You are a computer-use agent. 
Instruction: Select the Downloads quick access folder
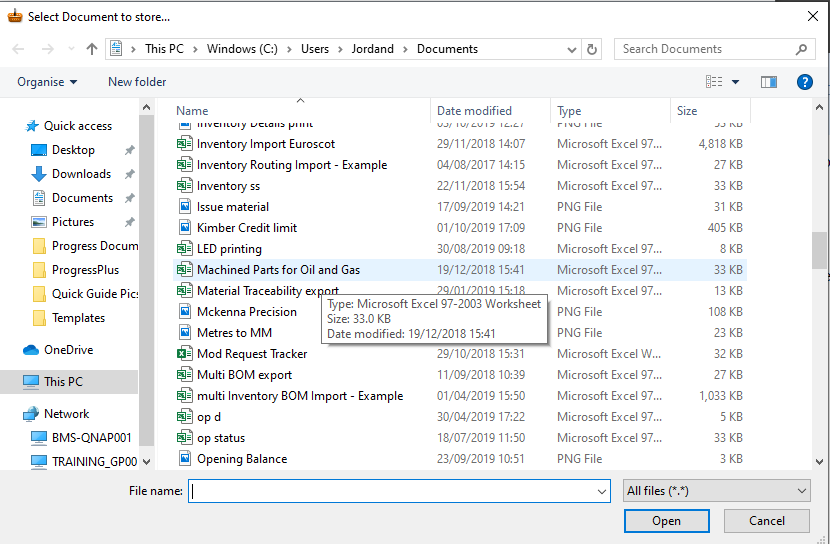tap(81, 174)
